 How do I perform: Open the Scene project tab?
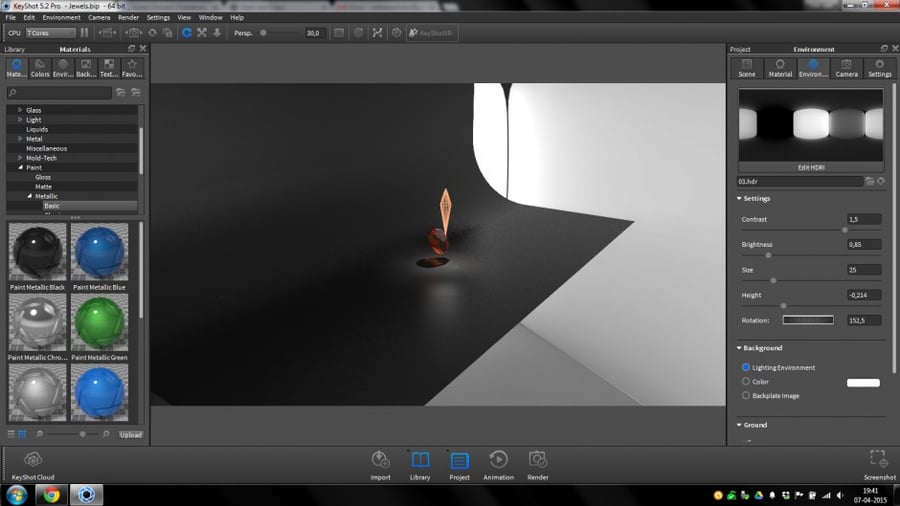pyautogui.click(x=747, y=68)
